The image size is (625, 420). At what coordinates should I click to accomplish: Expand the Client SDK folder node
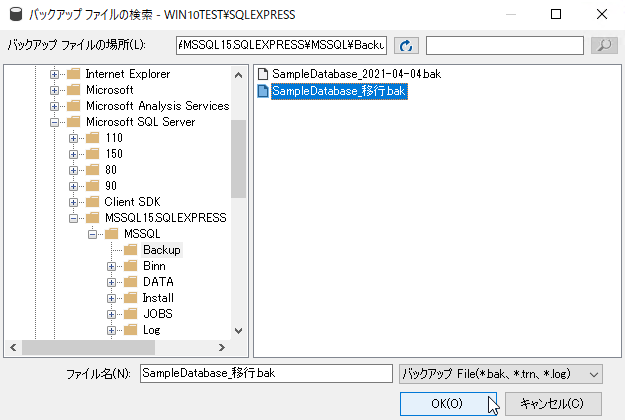point(73,202)
